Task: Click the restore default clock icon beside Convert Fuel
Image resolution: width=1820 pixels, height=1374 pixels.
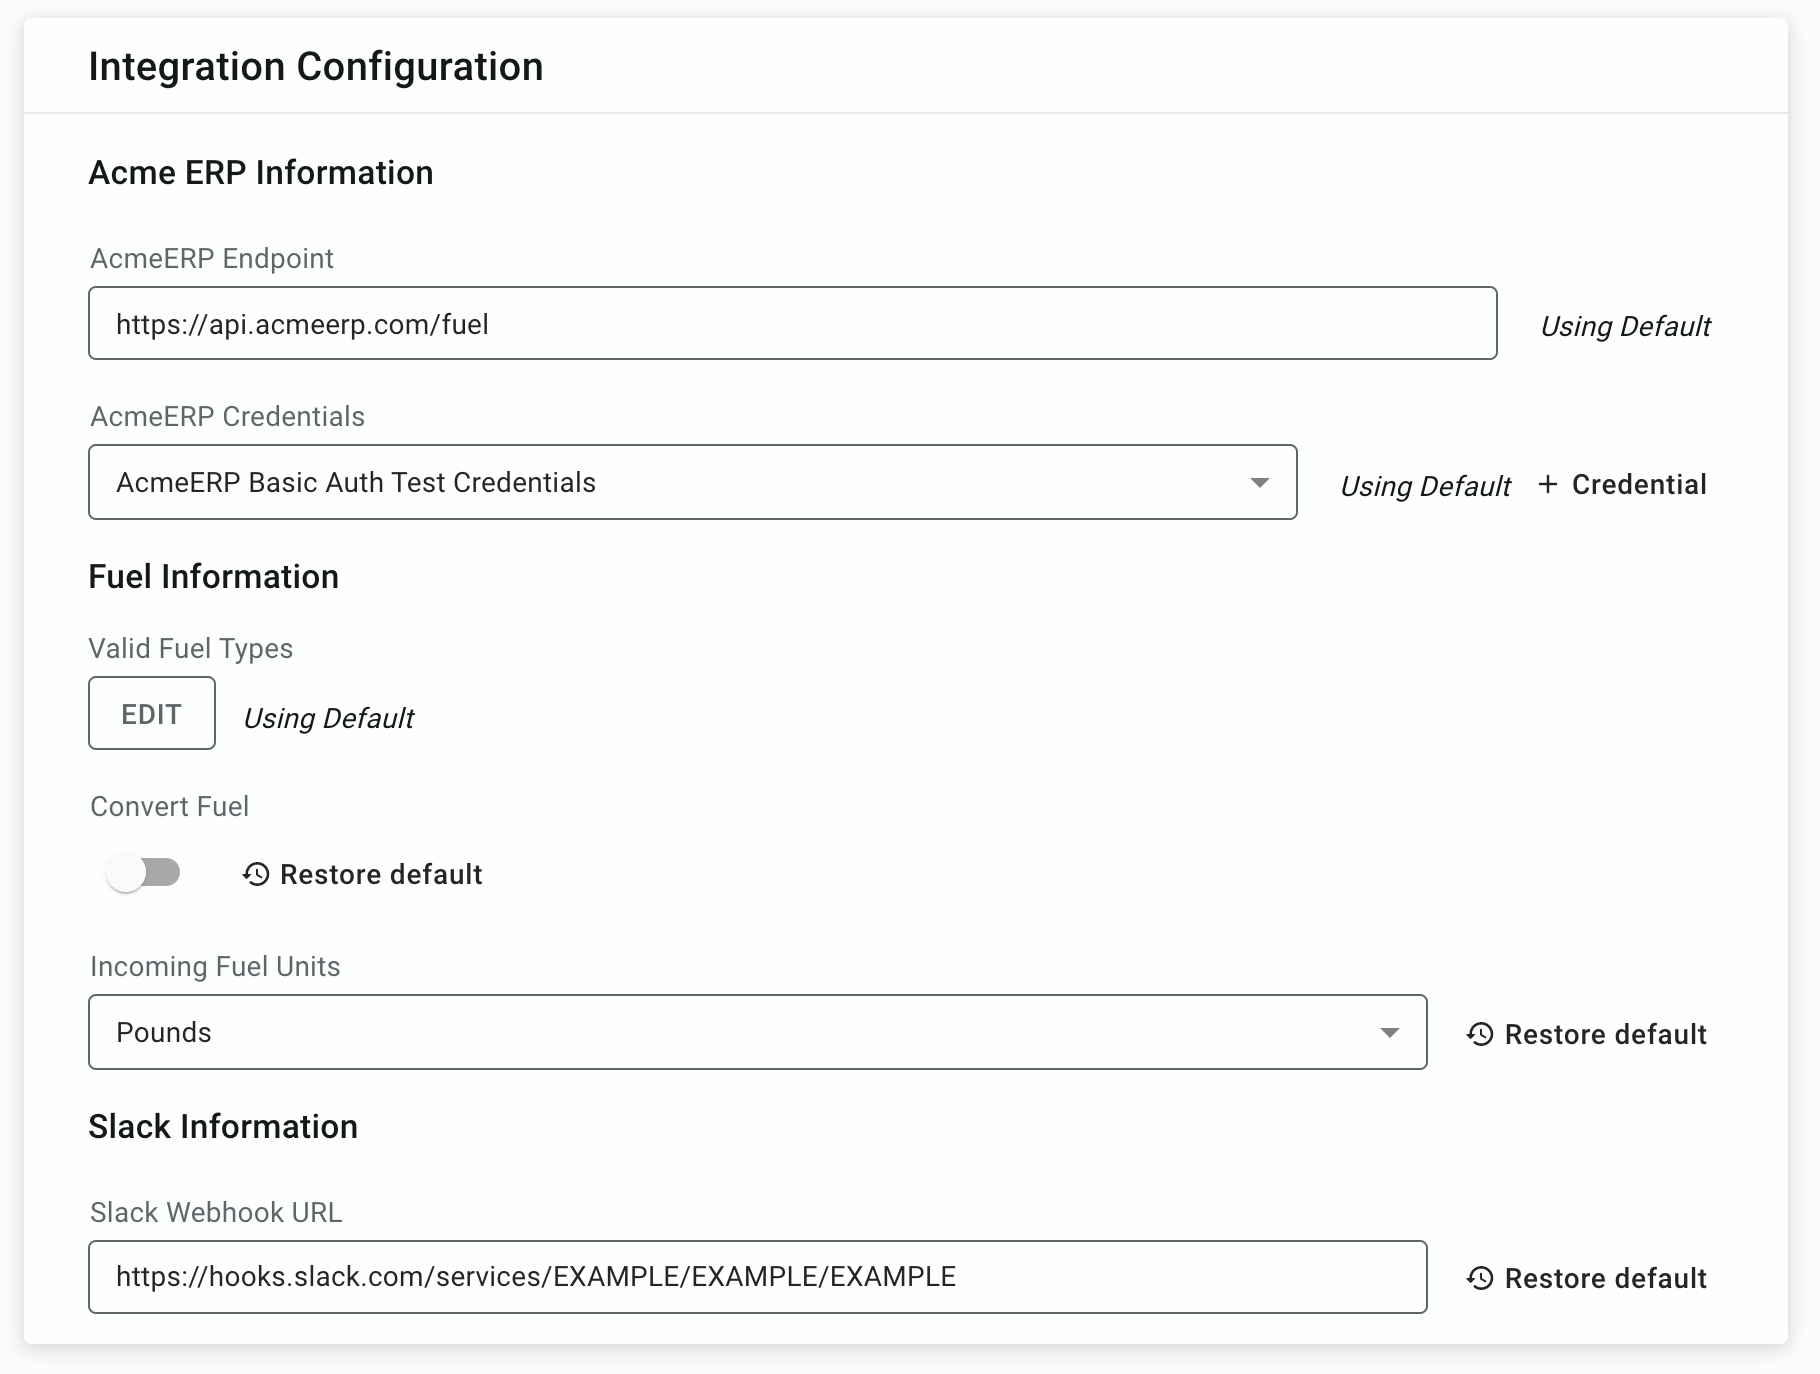Action: pyautogui.click(x=258, y=874)
